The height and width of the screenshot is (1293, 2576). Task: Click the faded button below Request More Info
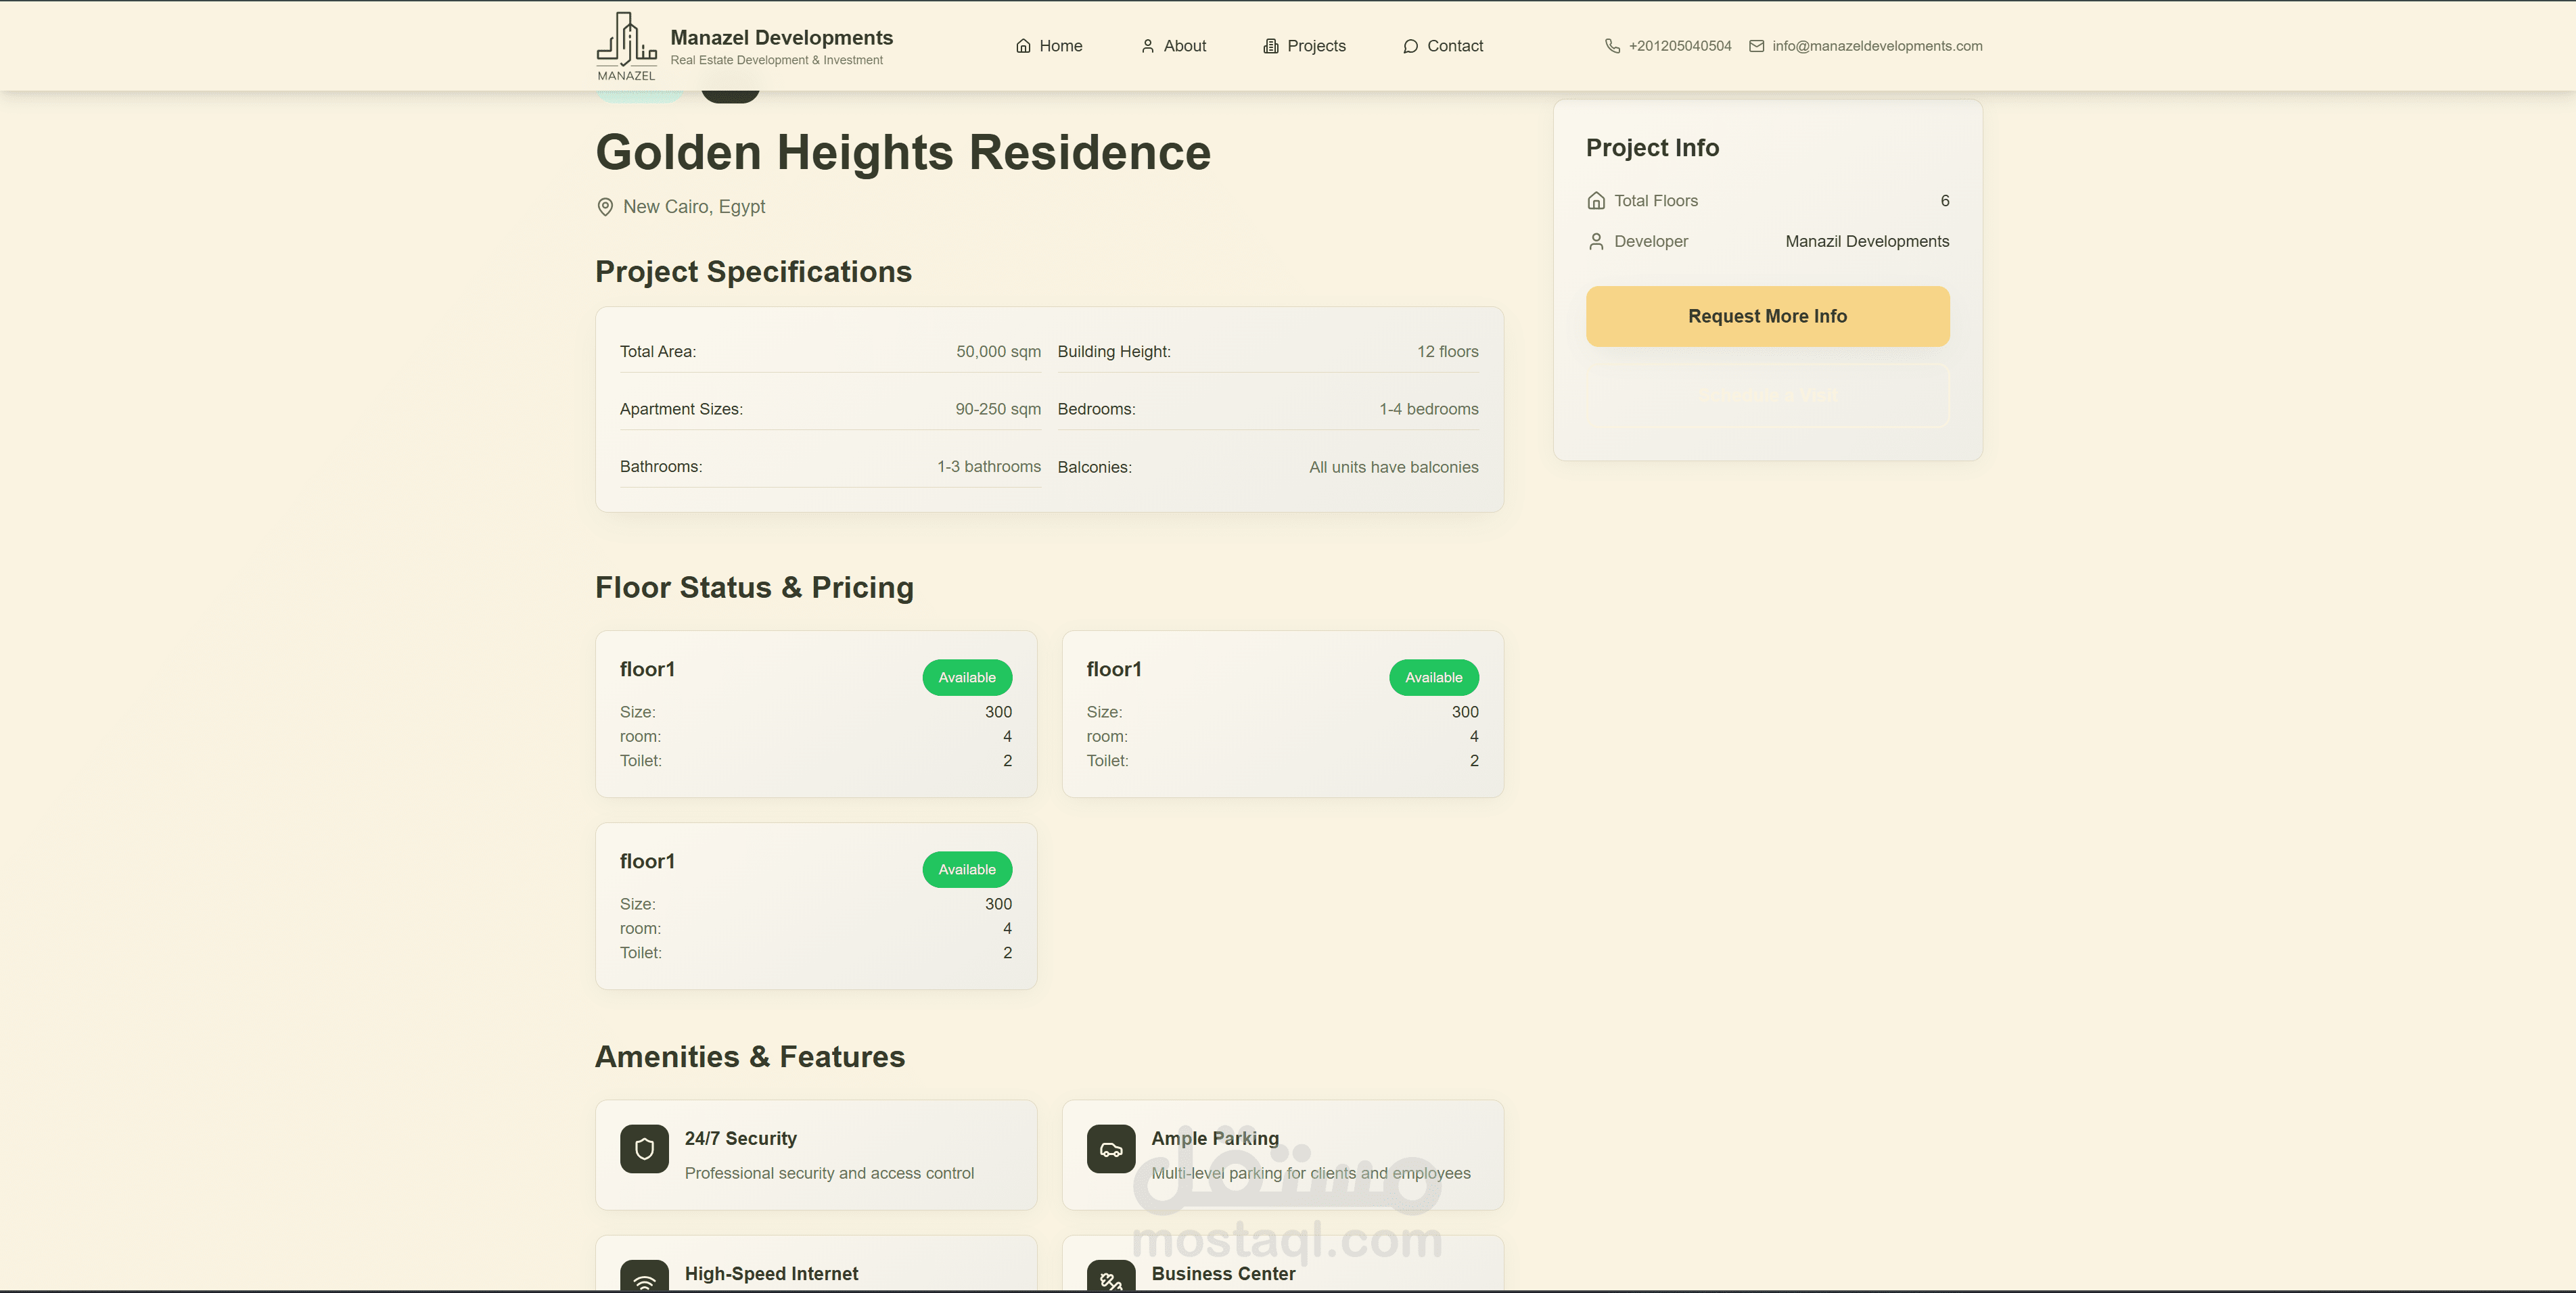tap(1767, 396)
